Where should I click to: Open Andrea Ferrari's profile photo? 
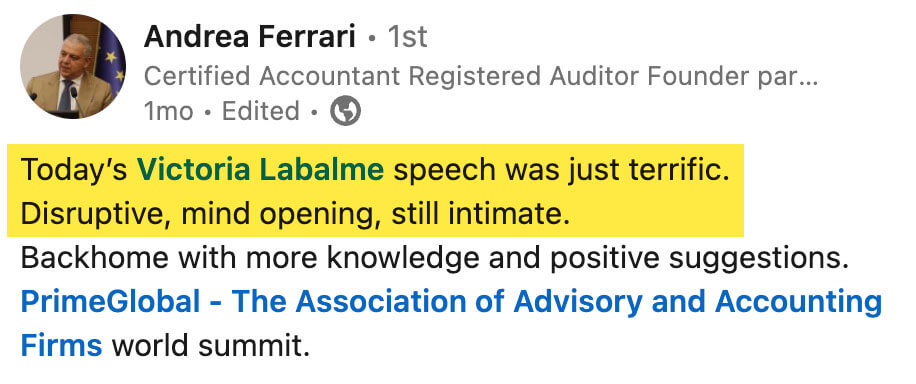(x=72, y=67)
